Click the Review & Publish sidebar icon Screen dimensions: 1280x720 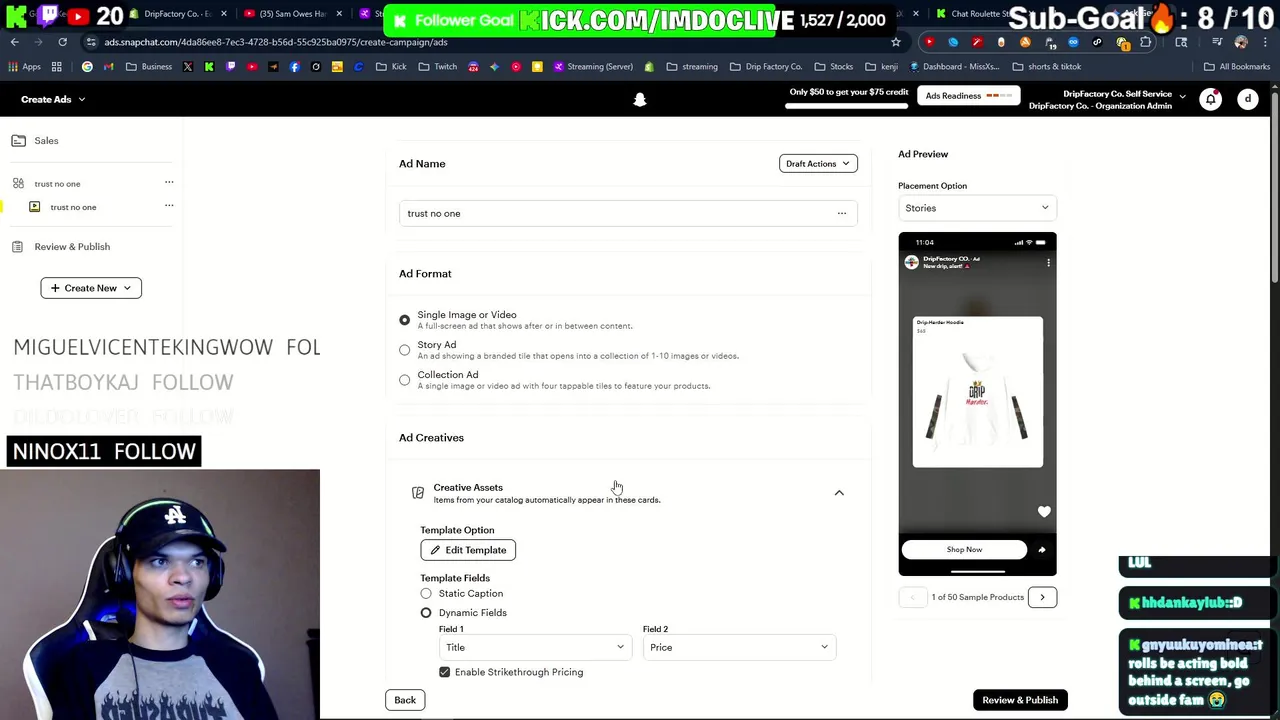tap(17, 247)
